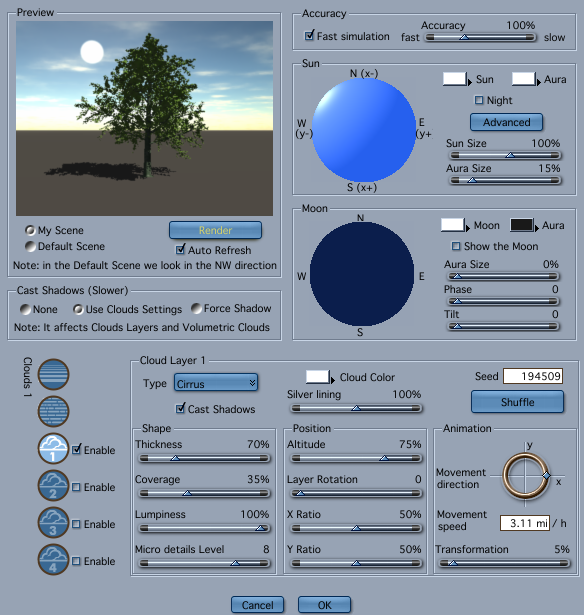Uncheck Cast Shadows in Cloud Layer 1
The height and width of the screenshot is (615, 584).
[180, 408]
